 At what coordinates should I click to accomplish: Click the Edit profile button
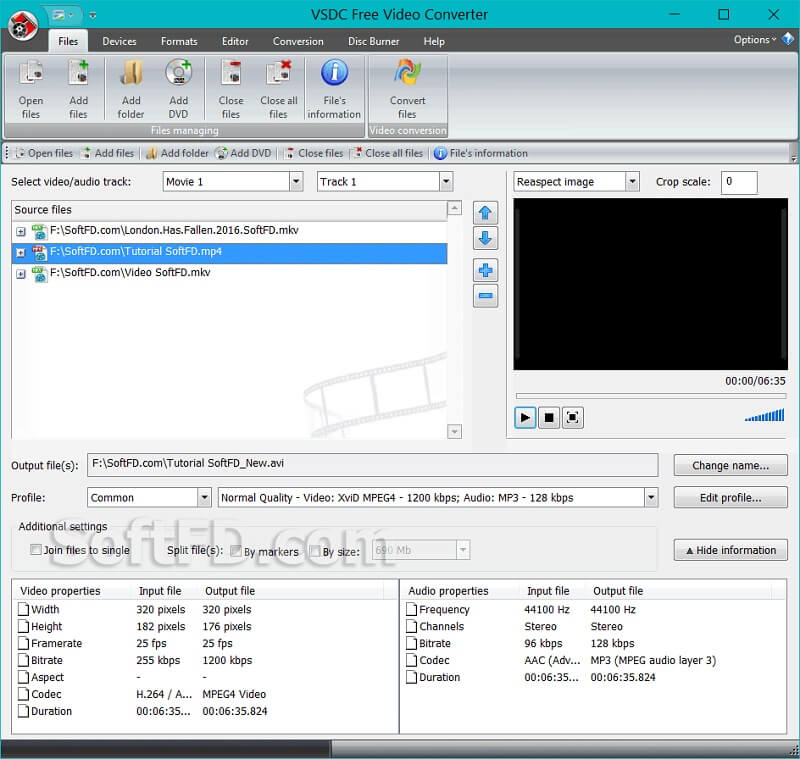point(730,497)
